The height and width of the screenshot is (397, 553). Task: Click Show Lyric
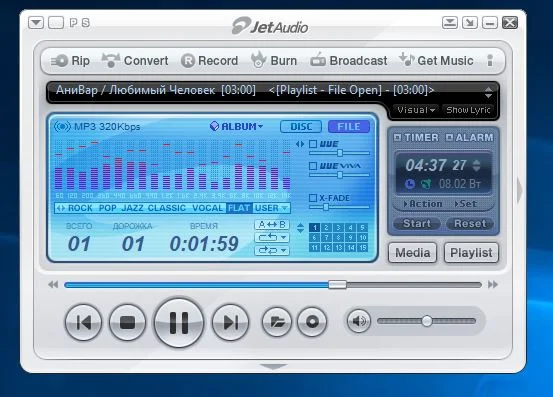pyautogui.click(x=468, y=110)
